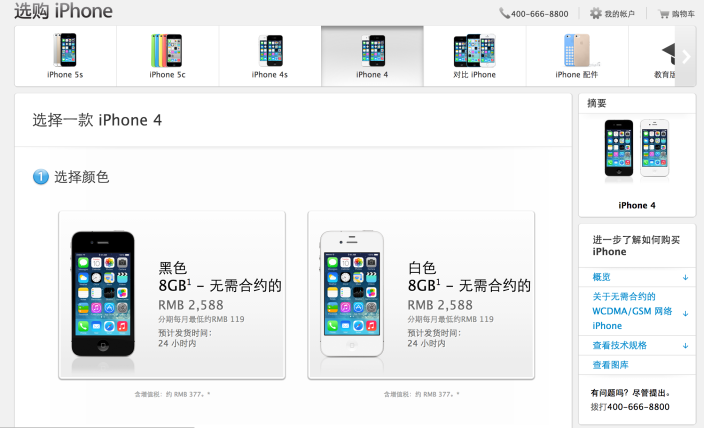Click the shopping cart icon
Screen dimensions: 704x428
point(664,14)
